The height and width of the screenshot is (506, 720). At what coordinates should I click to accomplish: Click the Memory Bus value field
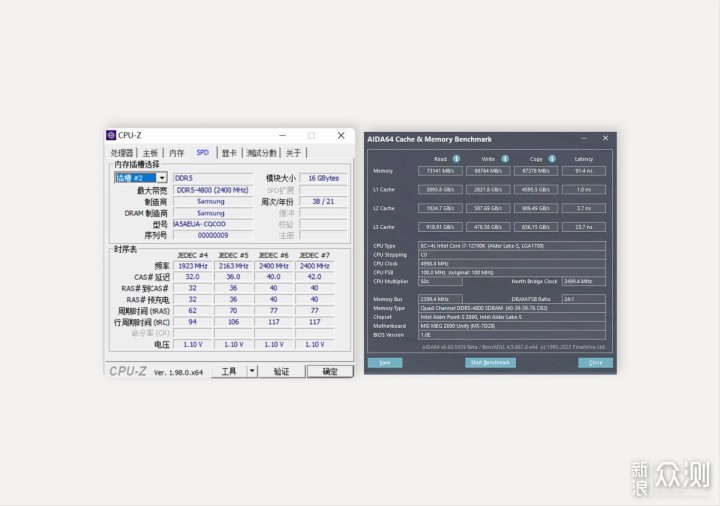point(440,299)
